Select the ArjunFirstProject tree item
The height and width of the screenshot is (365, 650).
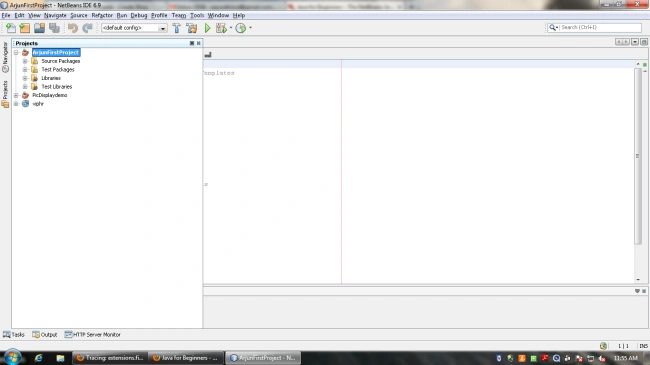click(x=56, y=52)
